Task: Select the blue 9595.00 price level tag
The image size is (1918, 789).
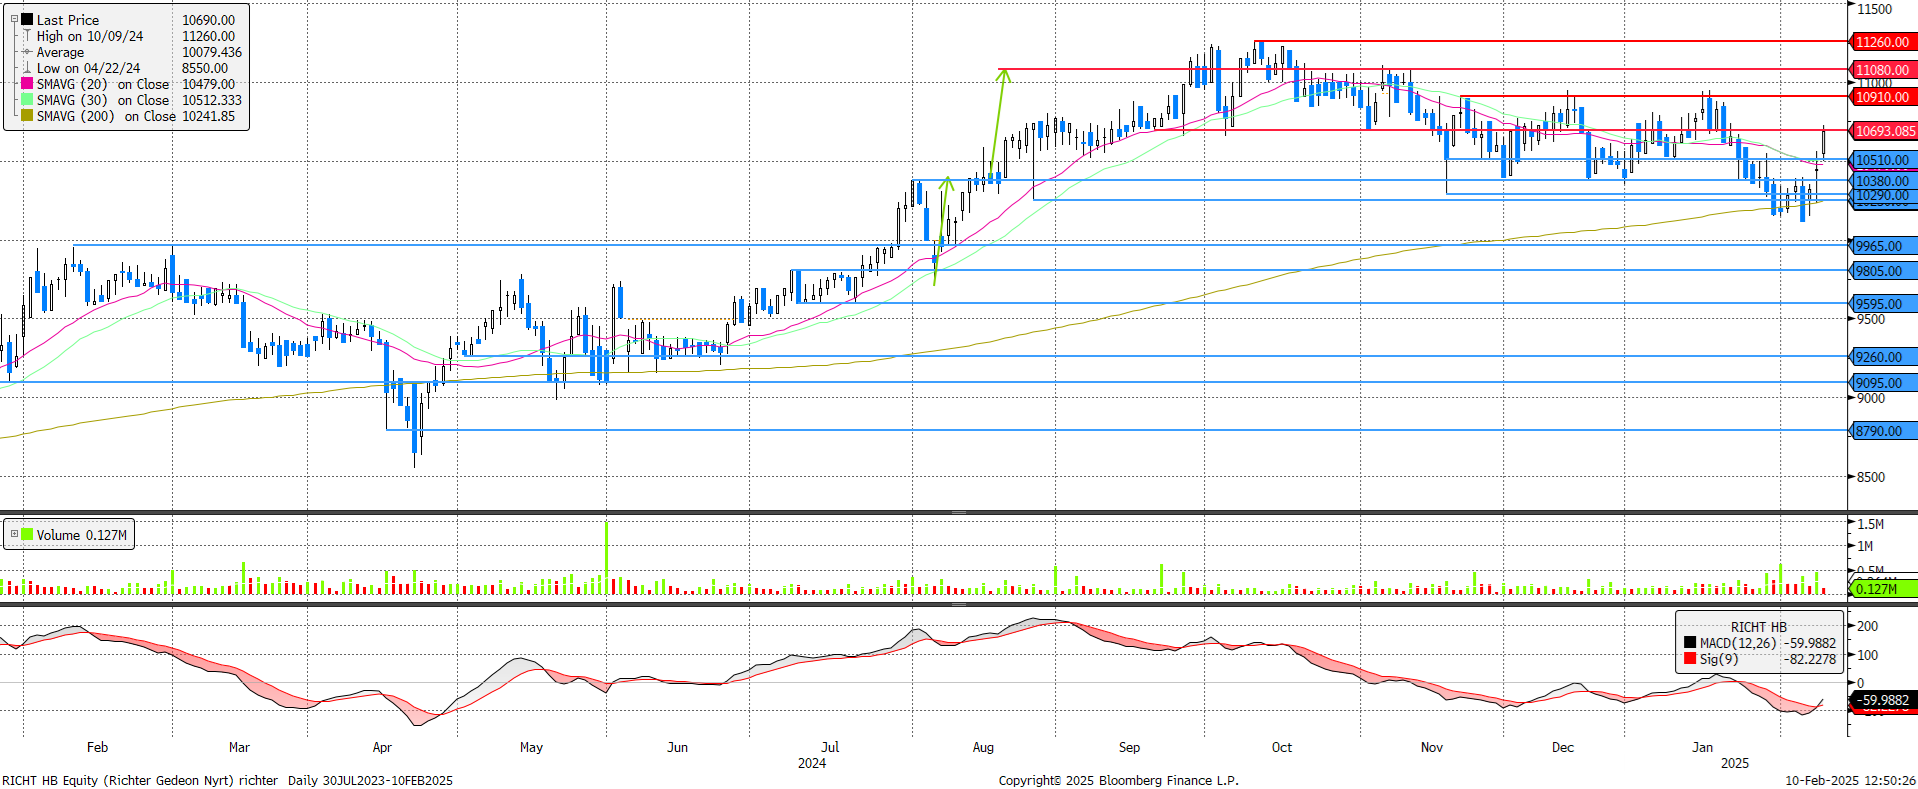Action: coord(1883,304)
